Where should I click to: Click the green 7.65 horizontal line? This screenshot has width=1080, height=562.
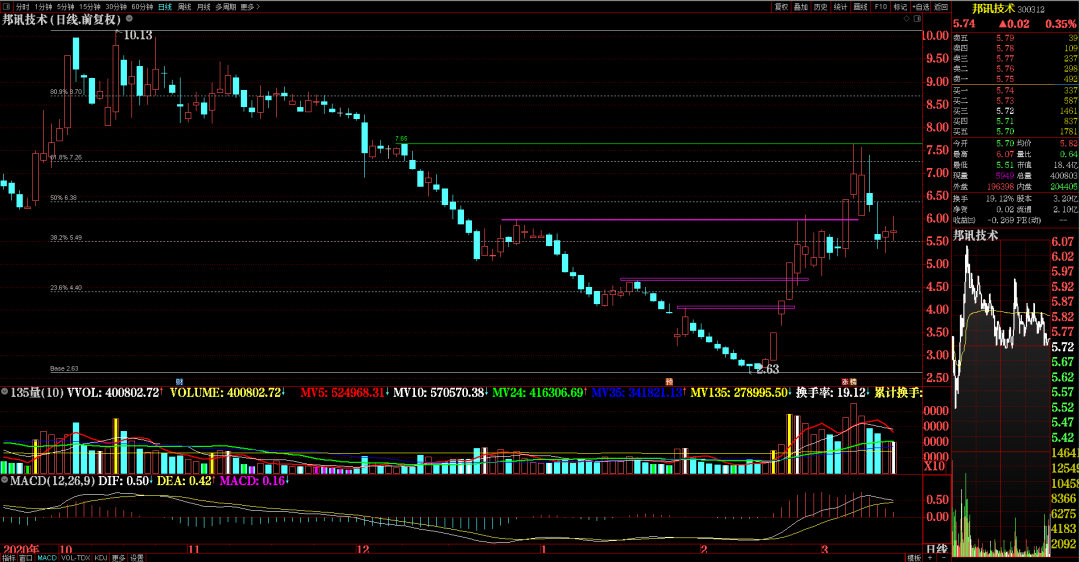point(661,144)
